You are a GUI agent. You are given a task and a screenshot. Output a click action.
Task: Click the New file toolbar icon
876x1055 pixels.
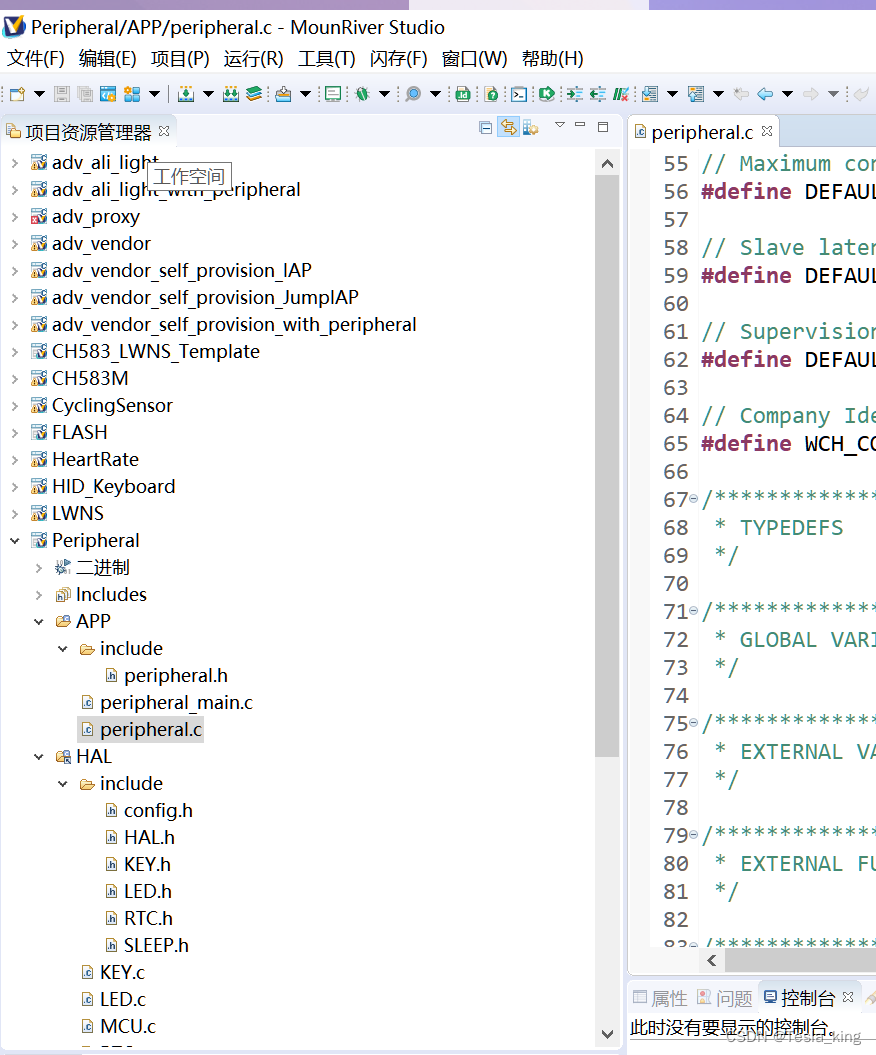click(x=17, y=94)
